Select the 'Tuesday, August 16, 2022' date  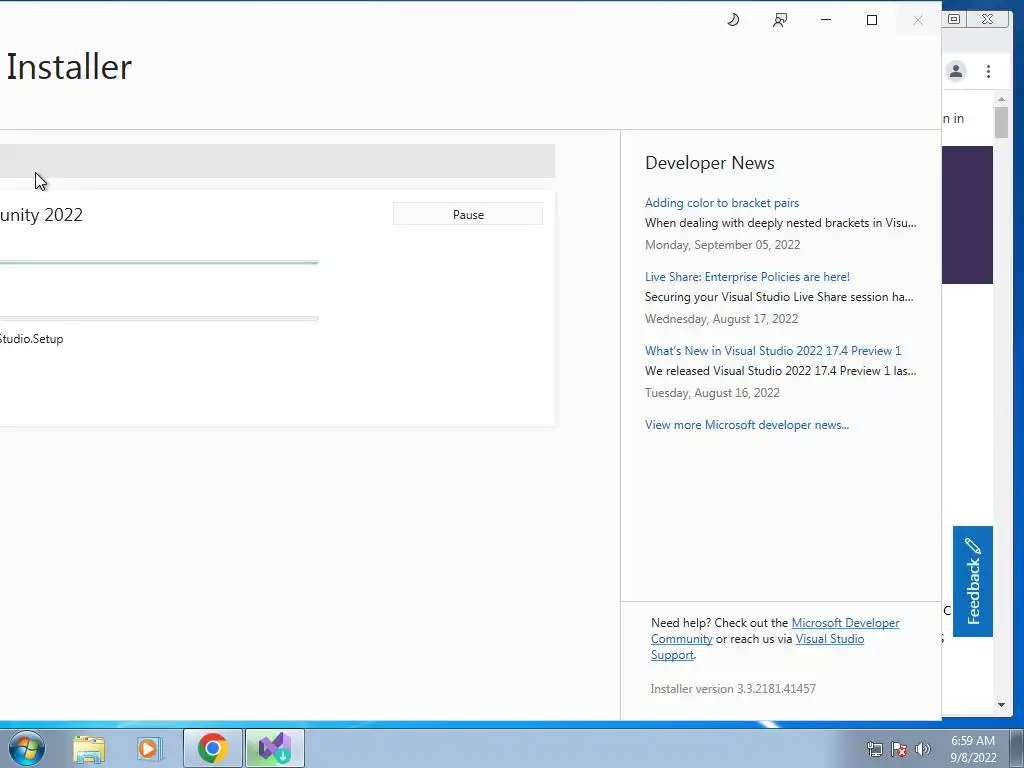tap(712, 392)
